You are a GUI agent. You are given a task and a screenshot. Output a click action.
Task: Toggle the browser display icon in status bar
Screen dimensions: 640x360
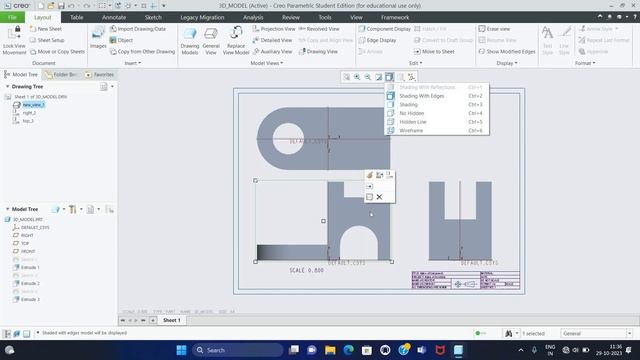[17, 333]
